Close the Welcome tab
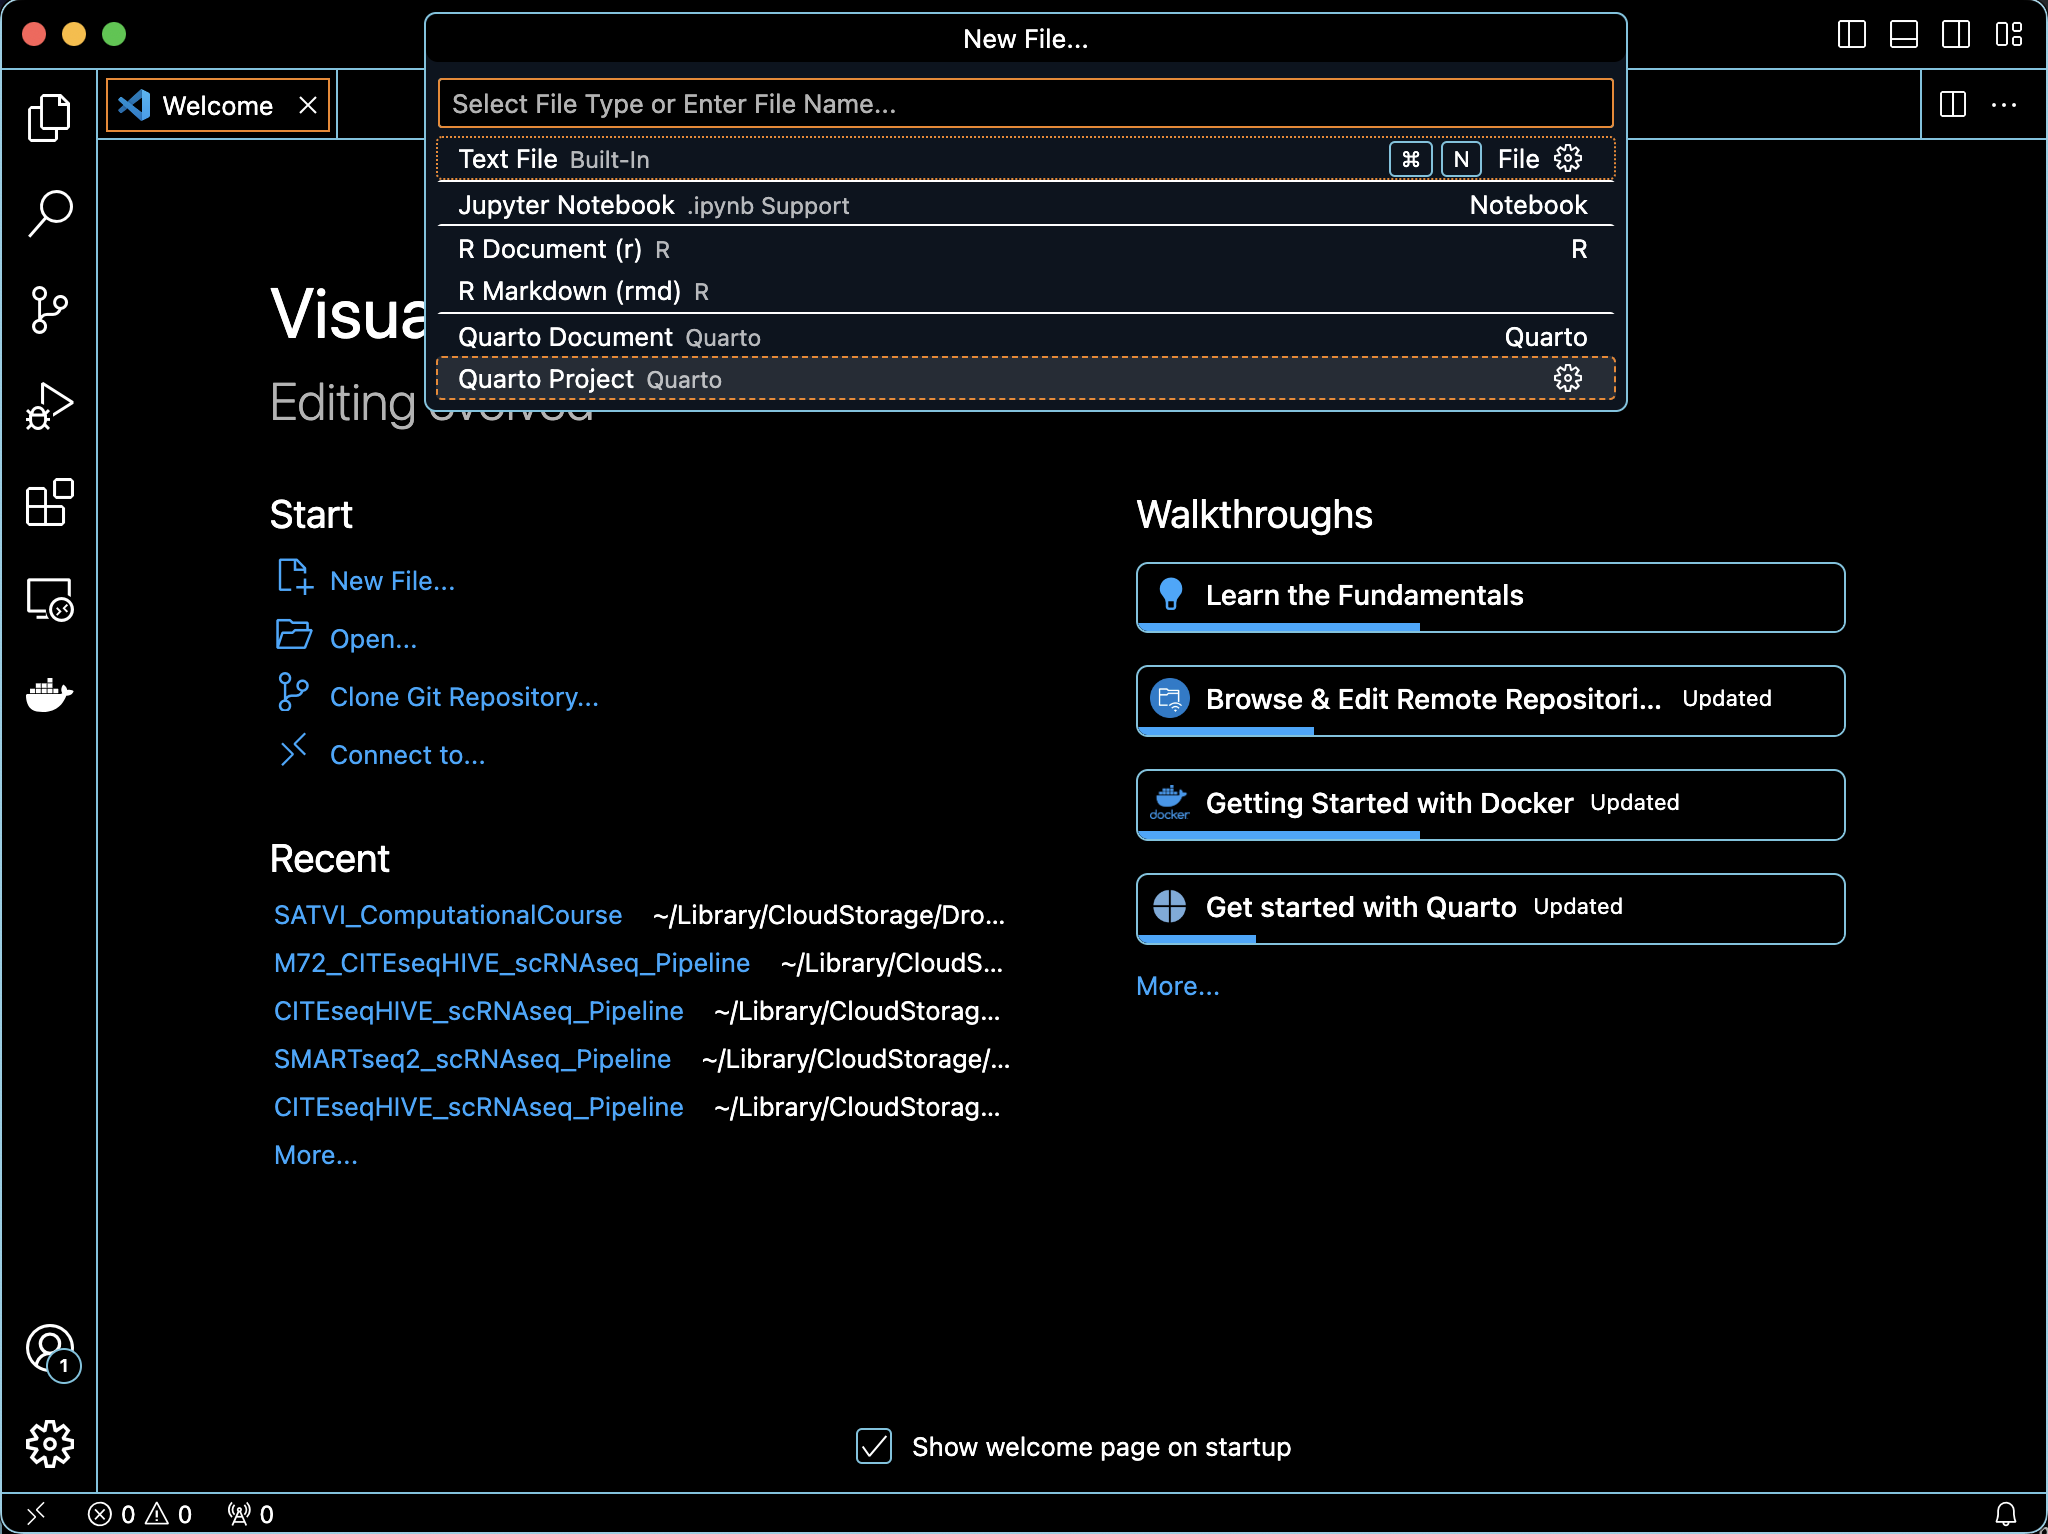 [308, 105]
